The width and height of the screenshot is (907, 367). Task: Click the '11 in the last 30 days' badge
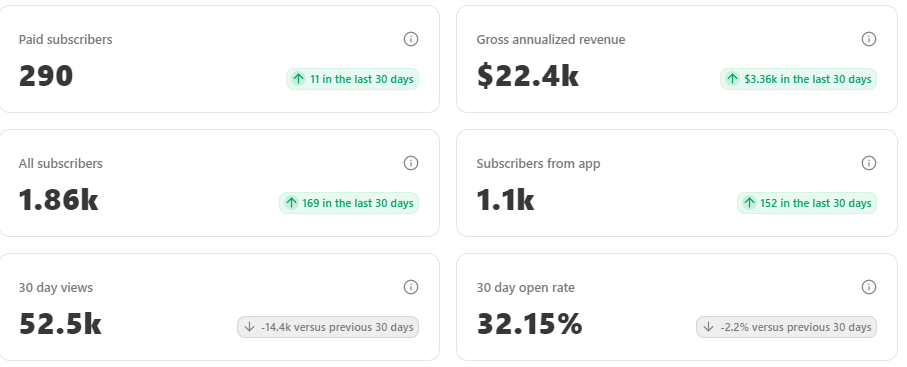pyautogui.click(x=352, y=79)
